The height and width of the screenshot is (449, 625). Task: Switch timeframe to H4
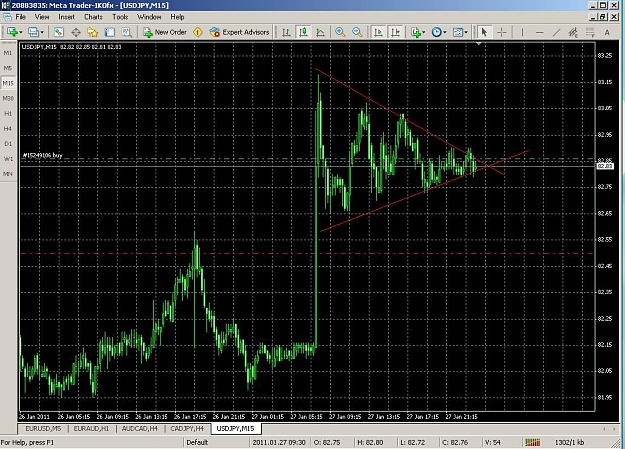(x=8, y=128)
